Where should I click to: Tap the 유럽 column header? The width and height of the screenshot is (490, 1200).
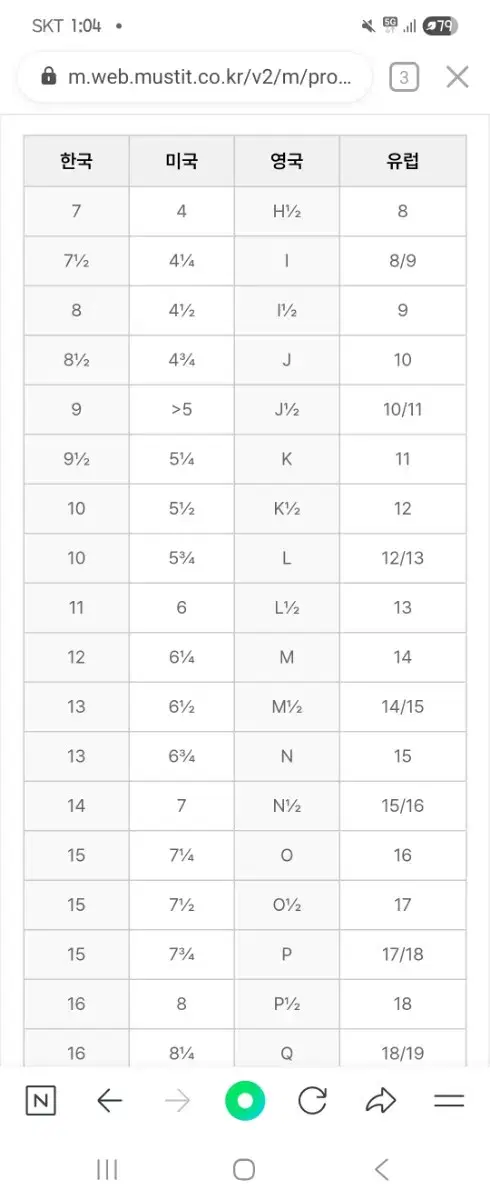(x=403, y=161)
